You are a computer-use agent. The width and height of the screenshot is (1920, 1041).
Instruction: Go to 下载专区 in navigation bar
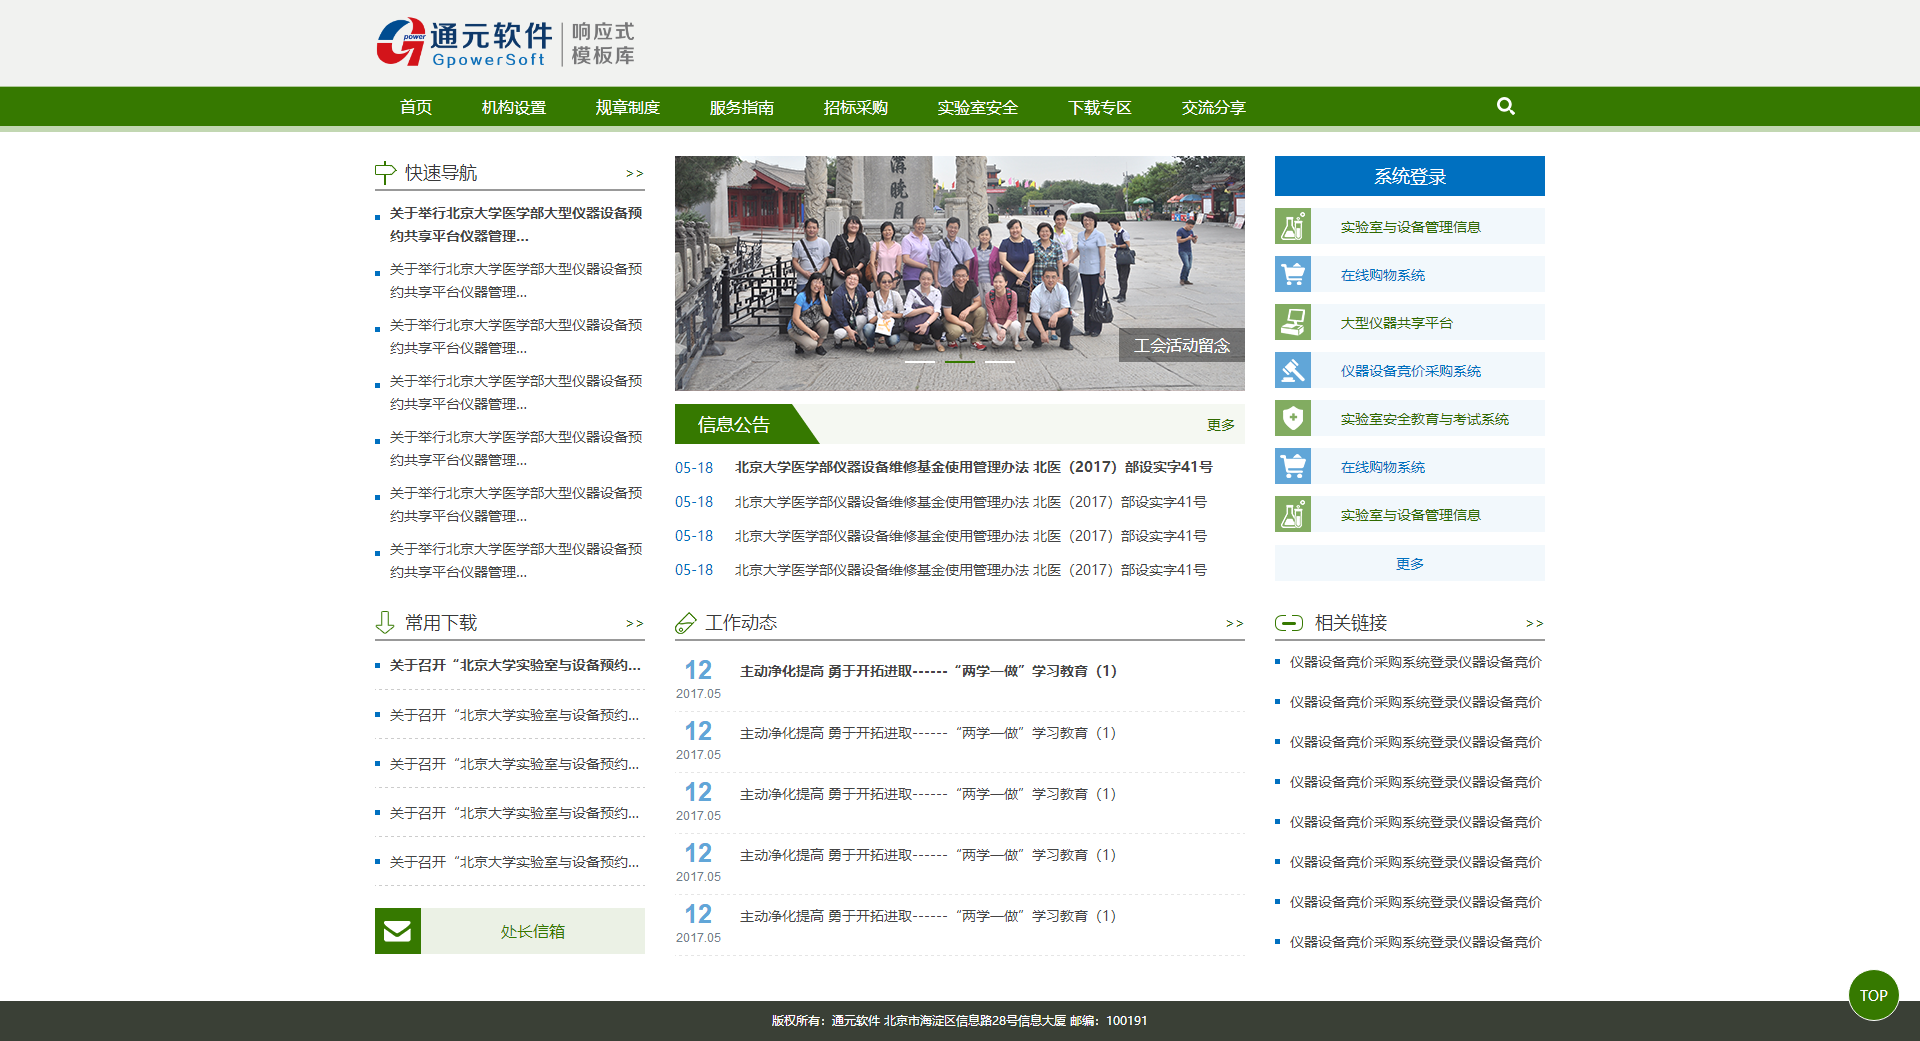[x=1099, y=107]
